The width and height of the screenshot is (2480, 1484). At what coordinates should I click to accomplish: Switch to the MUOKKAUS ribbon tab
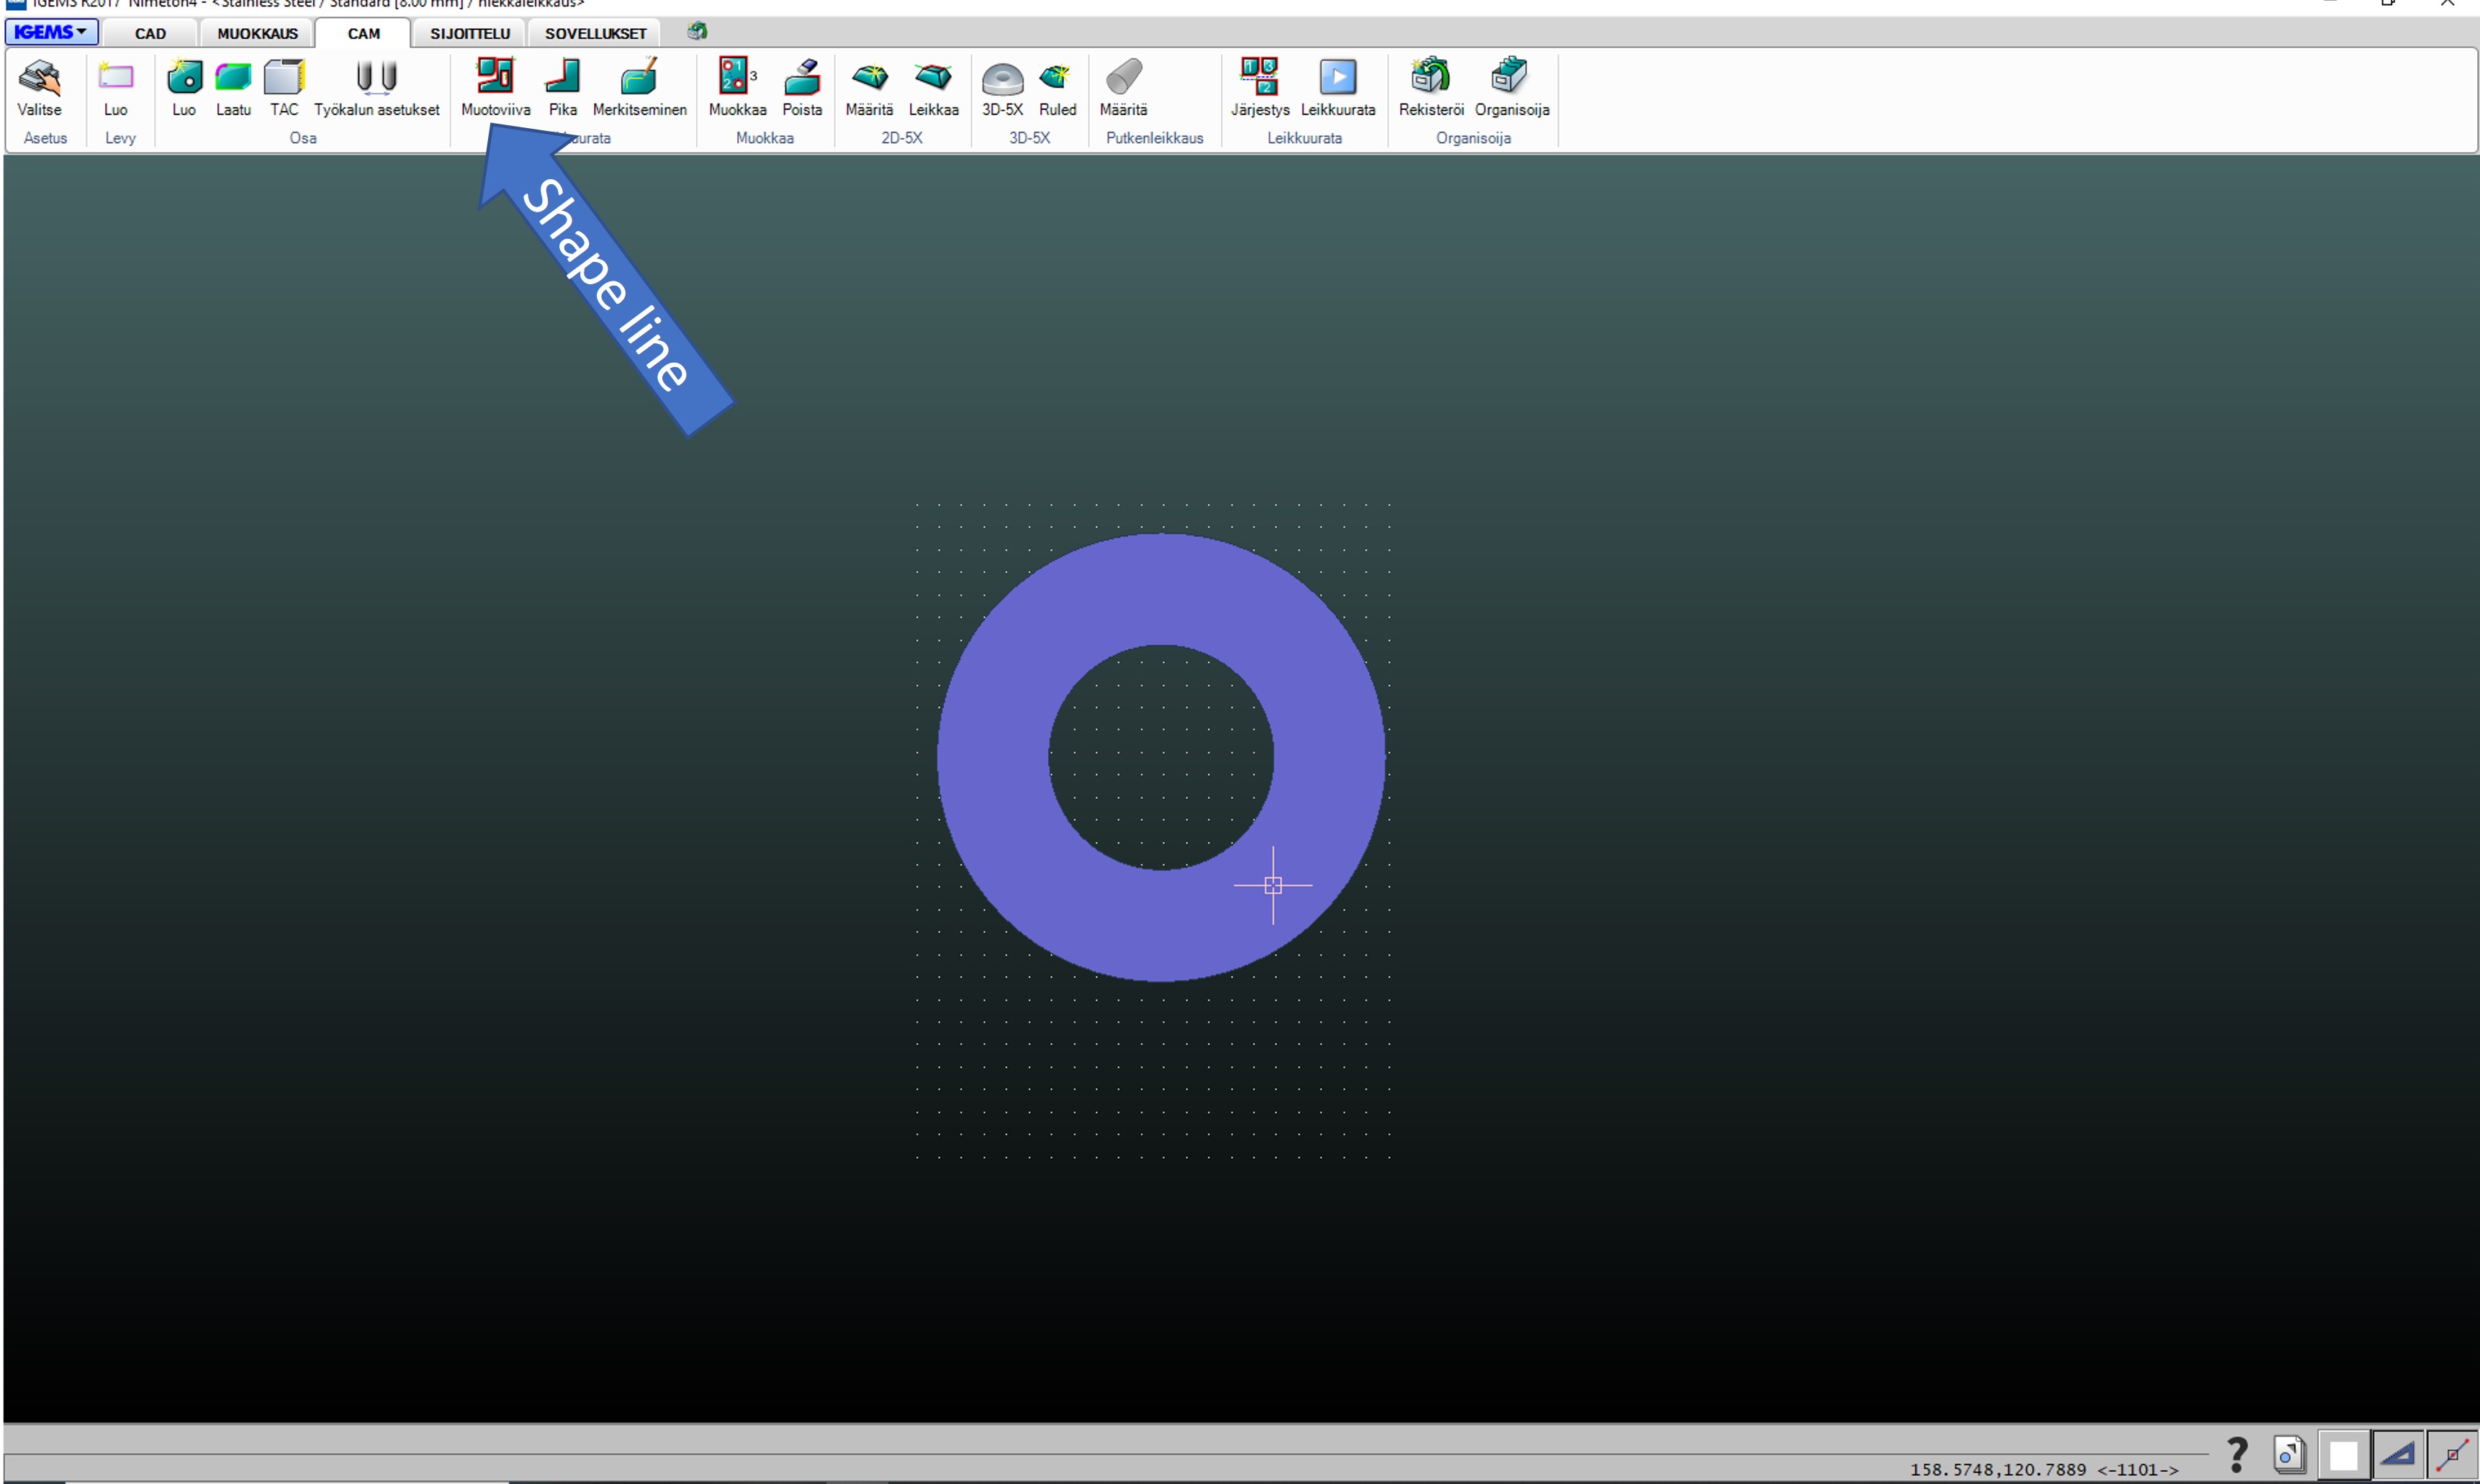pos(257,33)
